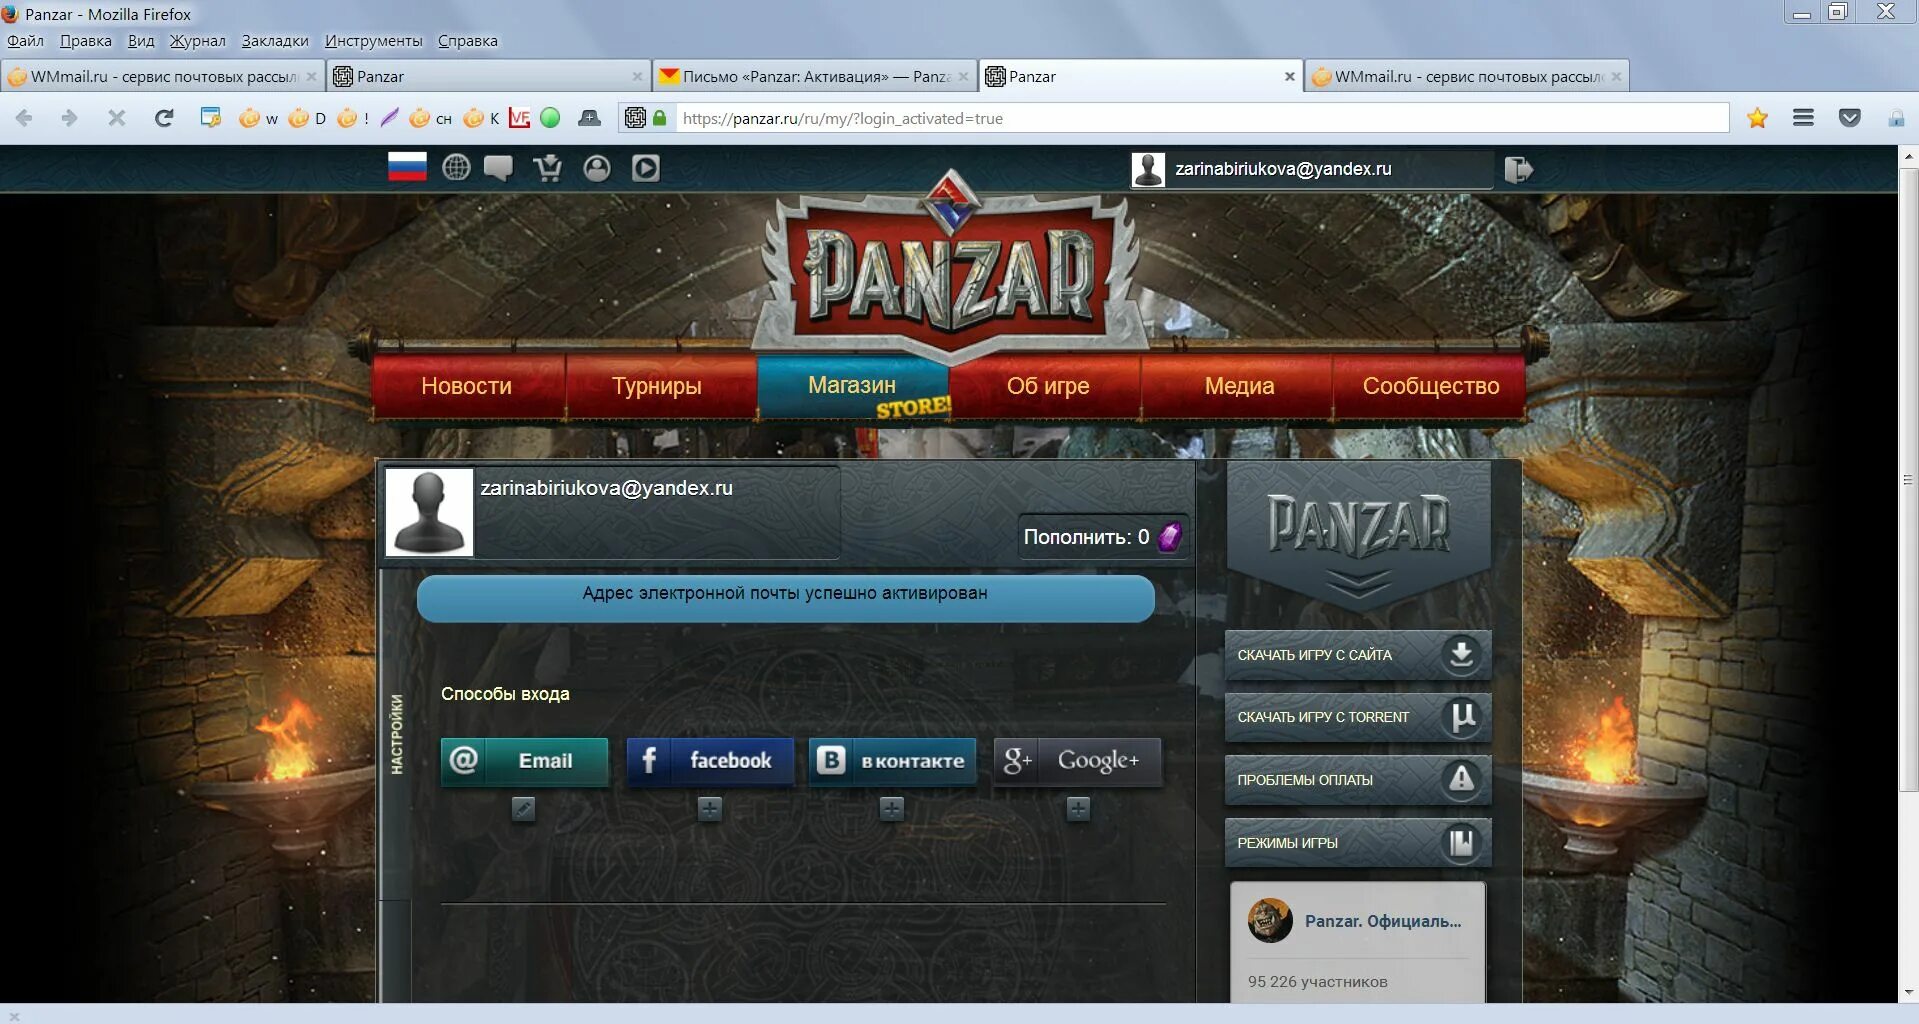Click the WMmail 'СН' bookmark icon
The width and height of the screenshot is (1919, 1024).
coord(431,118)
